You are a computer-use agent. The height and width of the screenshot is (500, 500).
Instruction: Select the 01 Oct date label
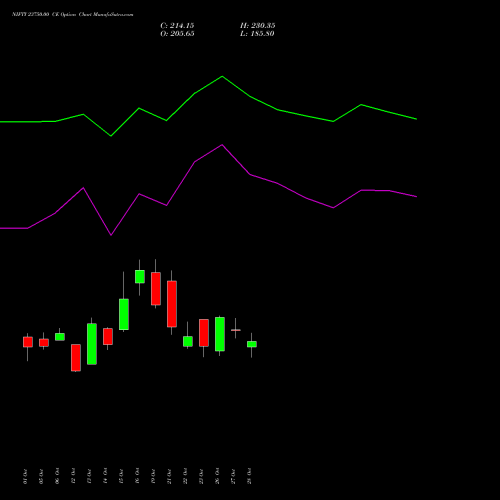[25, 476]
